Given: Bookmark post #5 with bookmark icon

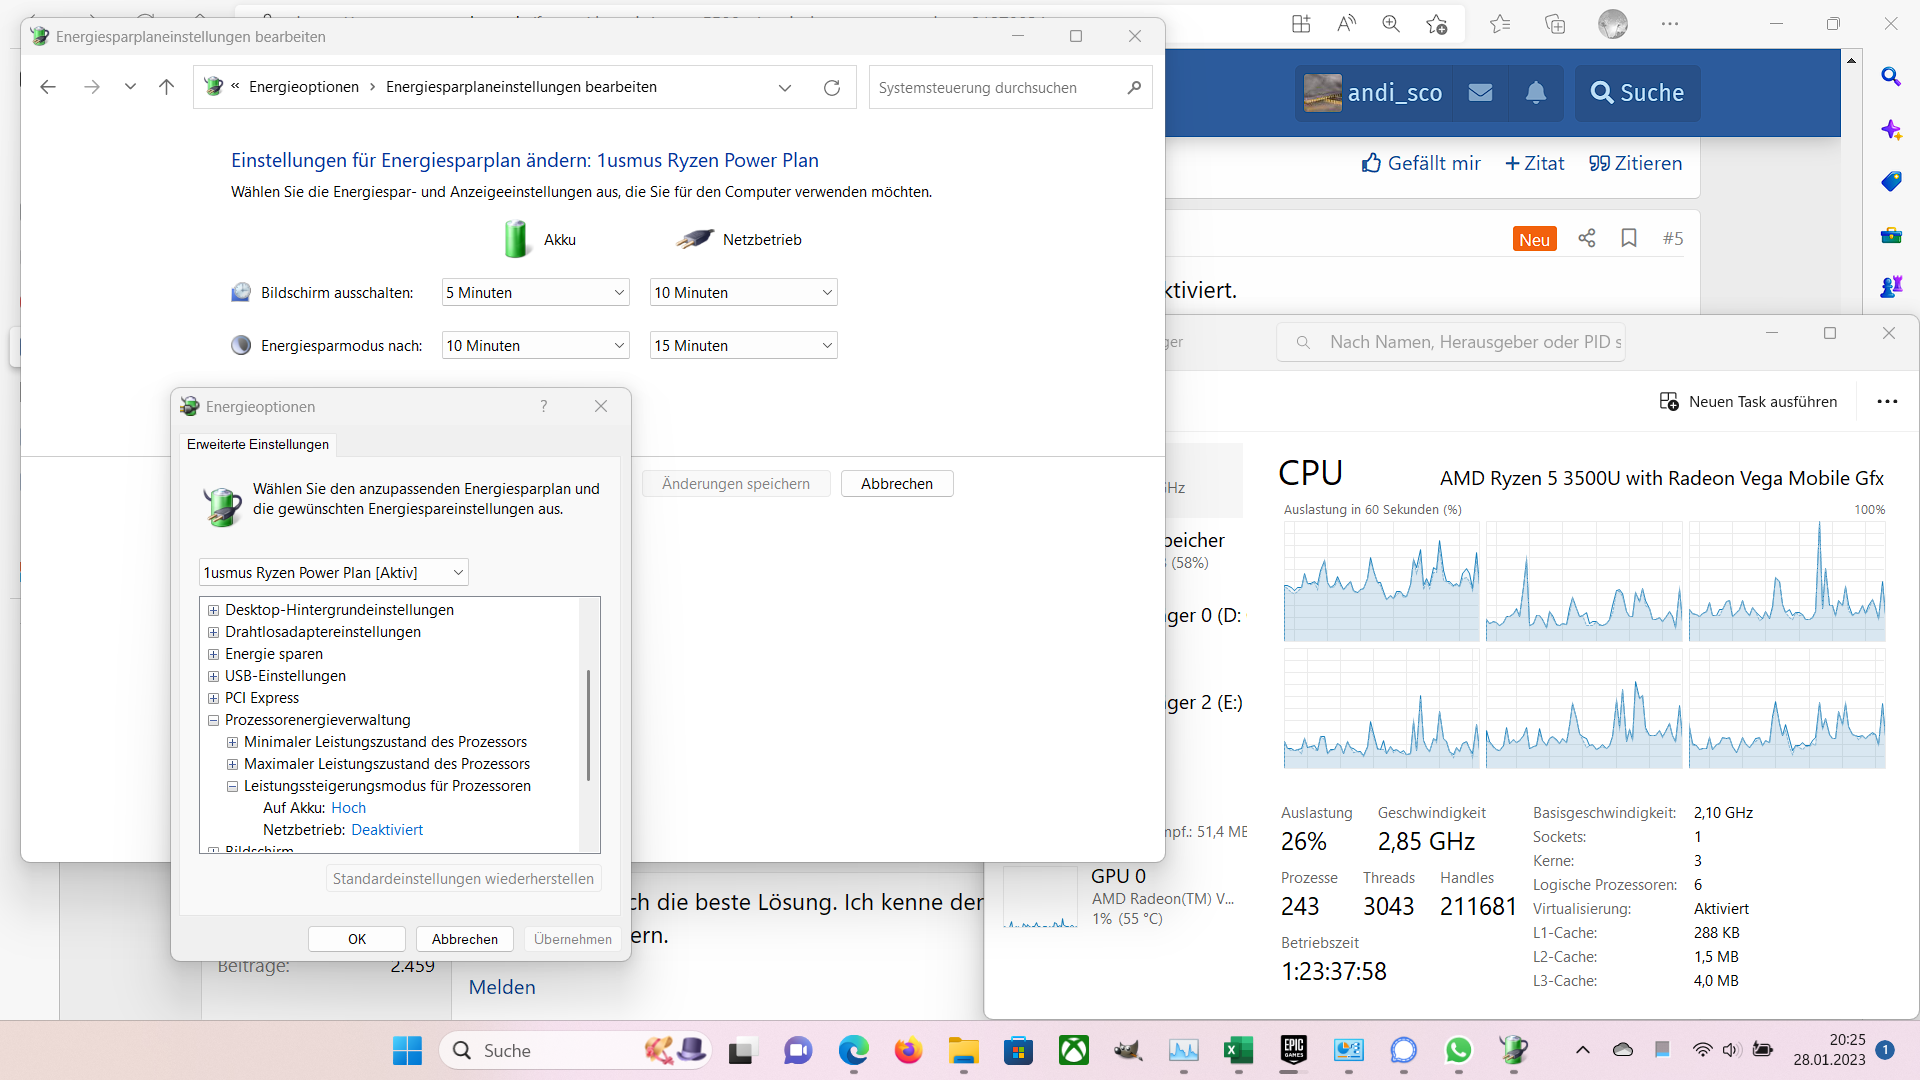Looking at the screenshot, I should pyautogui.click(x=1629, y=238).
